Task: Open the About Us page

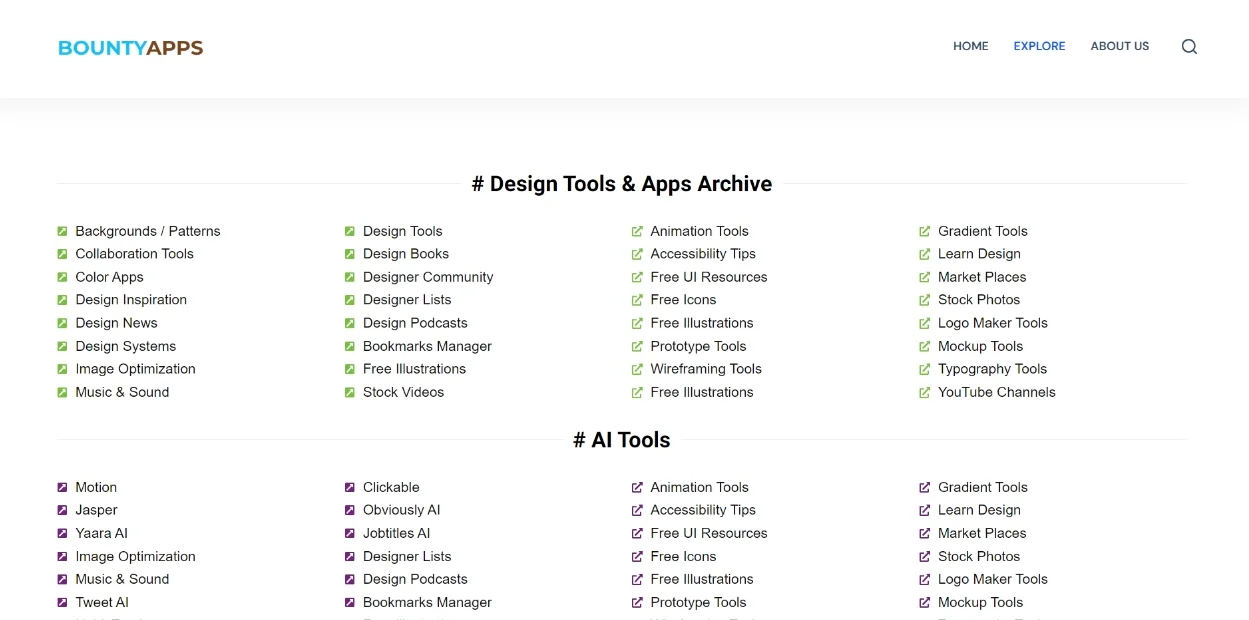Action: (x=1119, y=46)
